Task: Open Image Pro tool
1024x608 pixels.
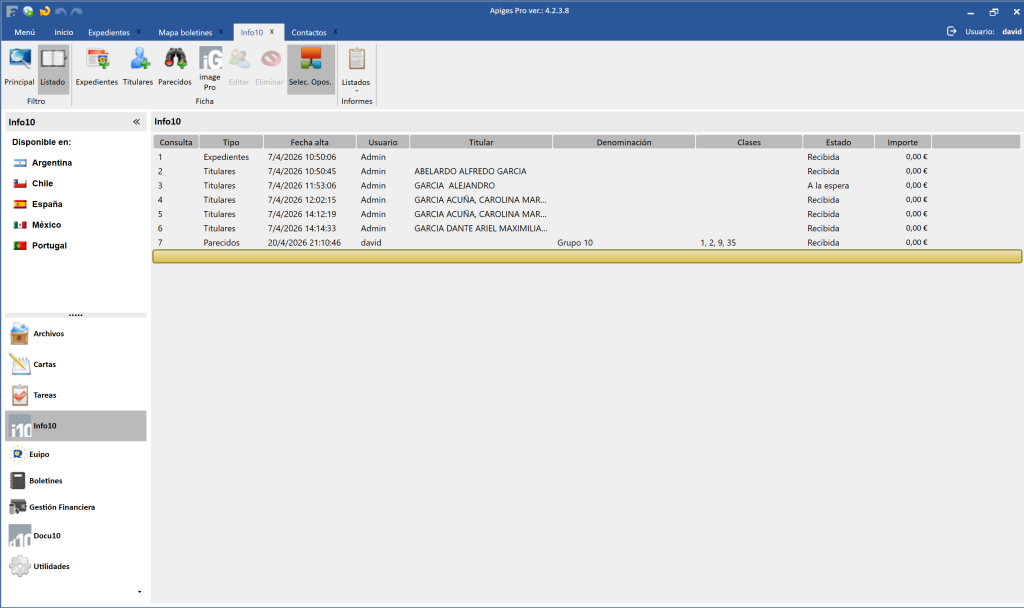Action: [x=210, y=68]
